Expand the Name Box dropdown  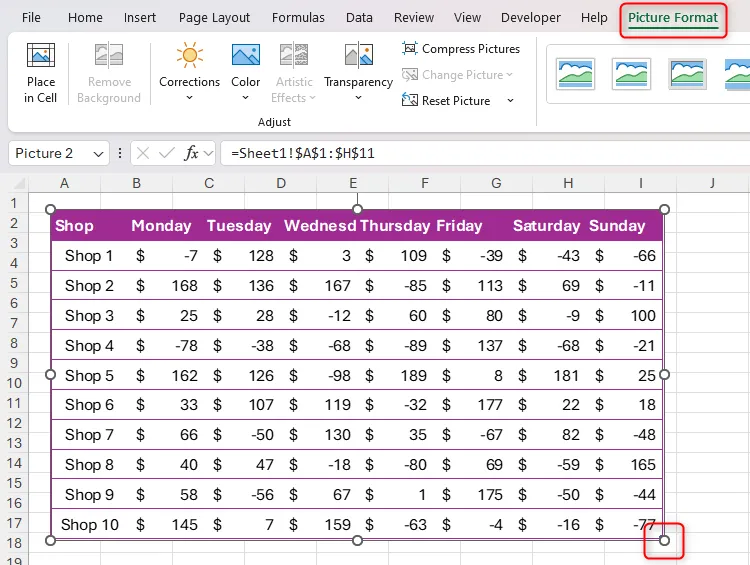click(x=98, y=154)
